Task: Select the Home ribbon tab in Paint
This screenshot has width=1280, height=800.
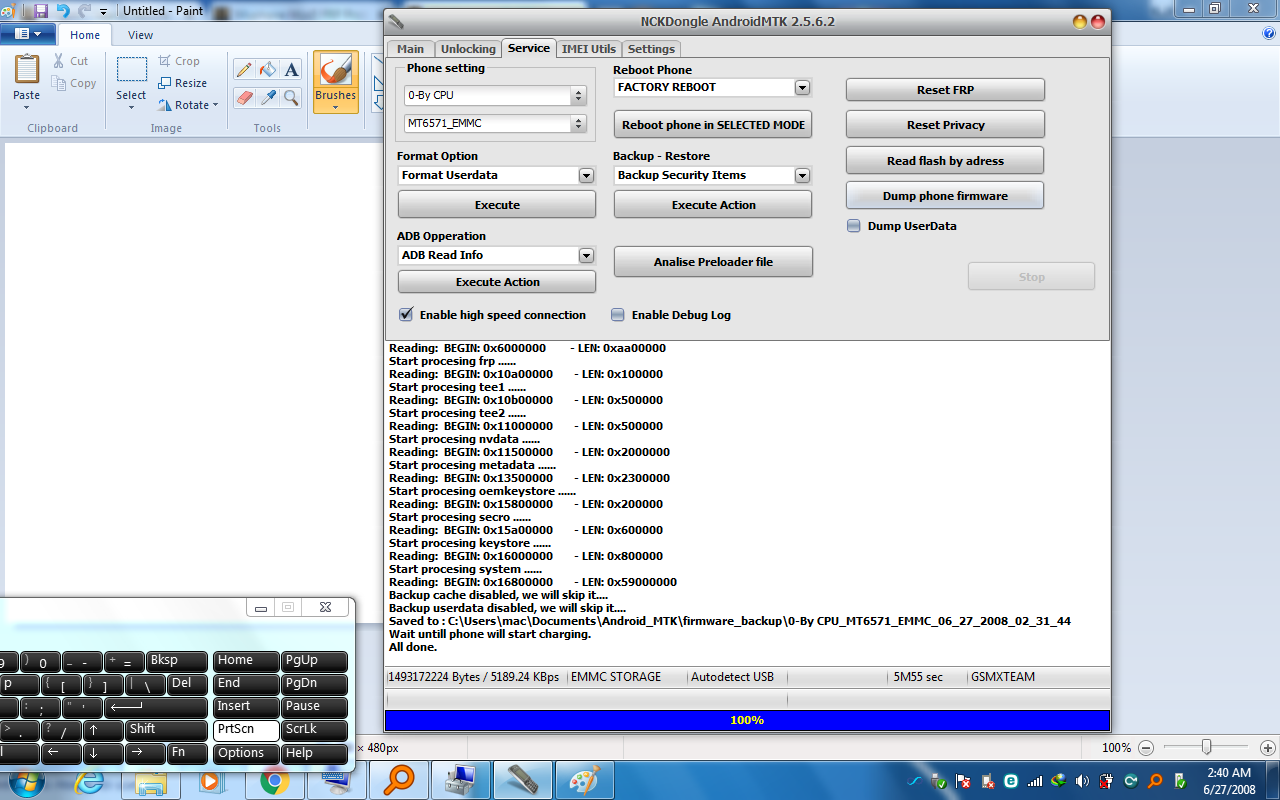Action: click(x=85, y=35)
